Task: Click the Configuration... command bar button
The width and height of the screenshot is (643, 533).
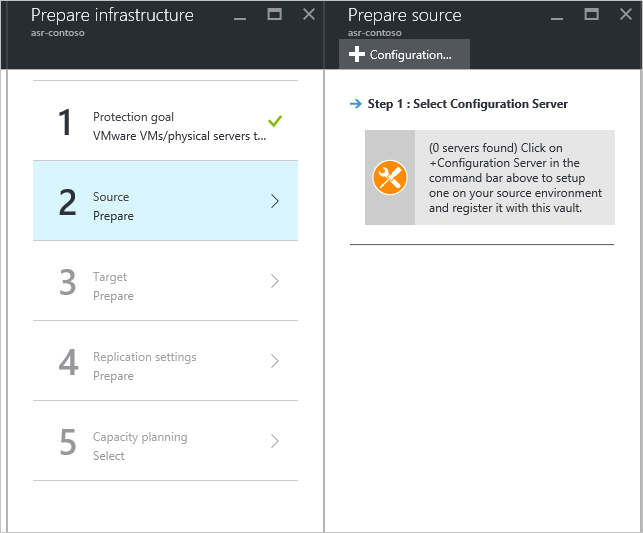Action: (x=404, y=54)
